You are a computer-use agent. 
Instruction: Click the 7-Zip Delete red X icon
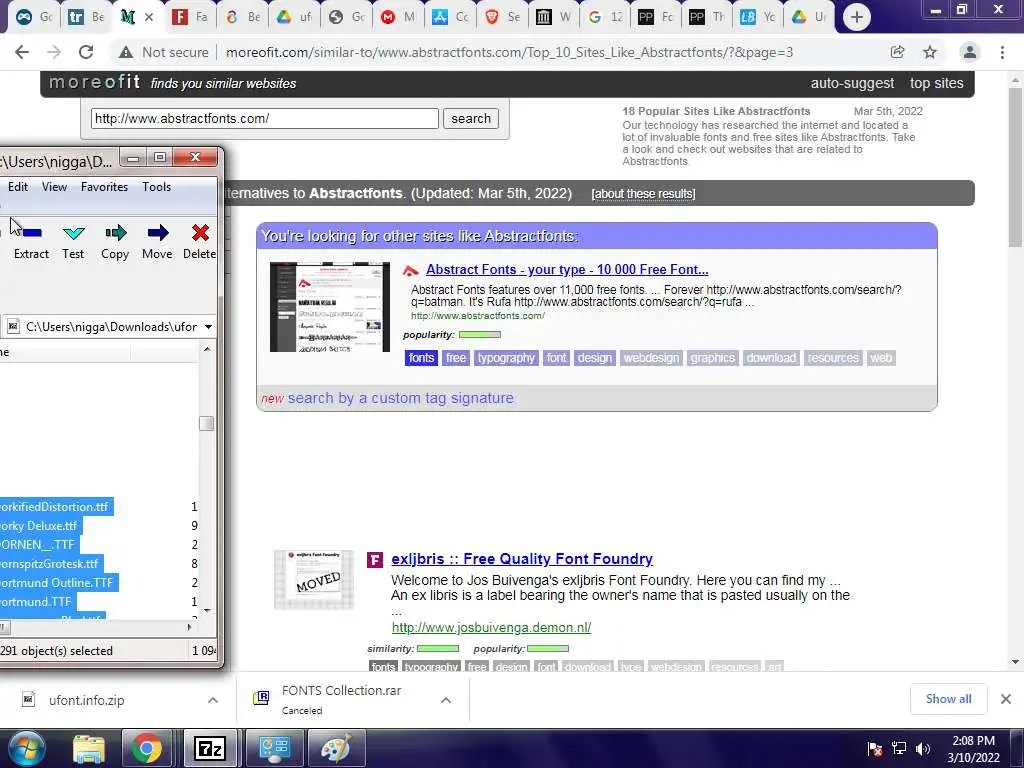coord(200,232)
